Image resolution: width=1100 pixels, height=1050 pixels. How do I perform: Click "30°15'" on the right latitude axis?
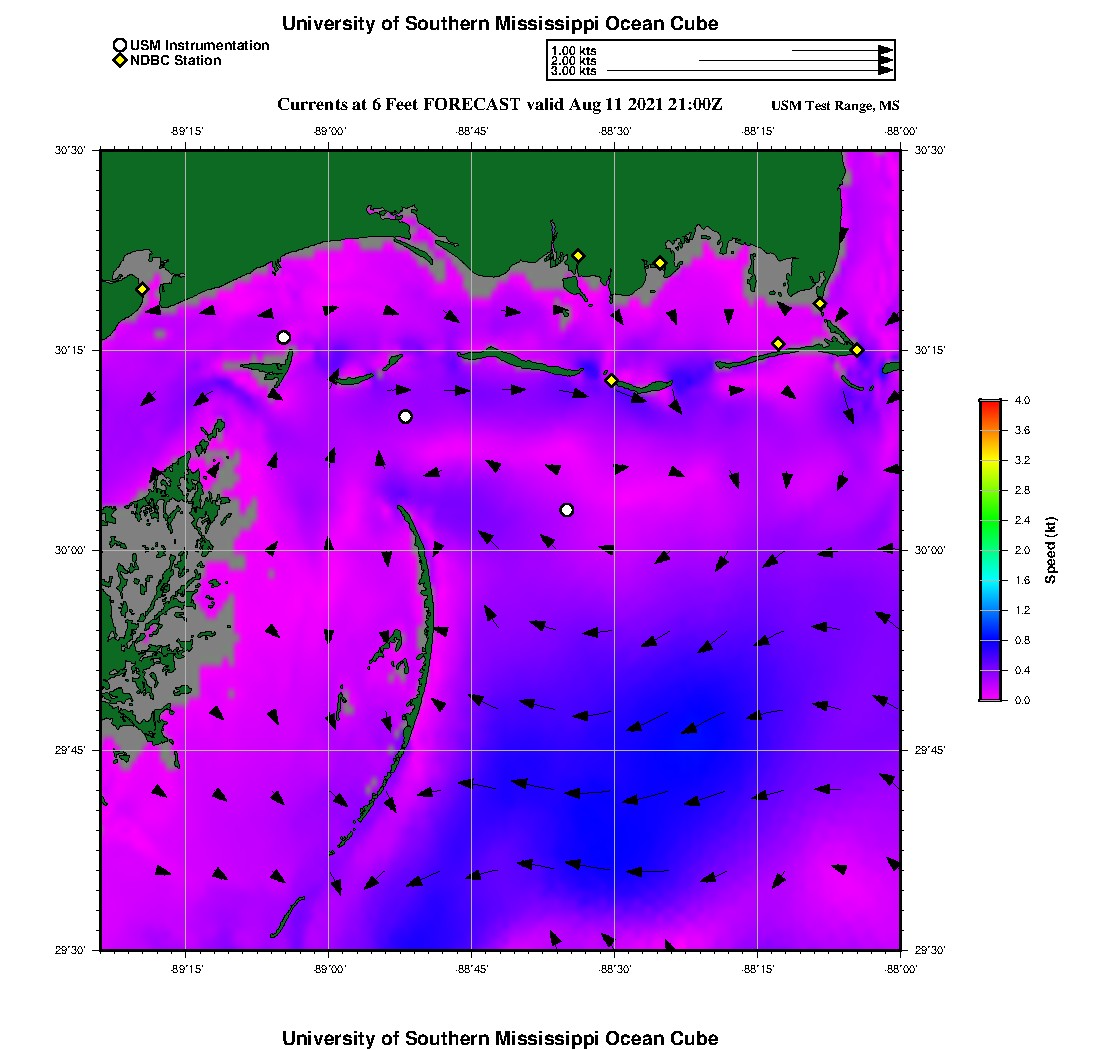pos(930,350)
